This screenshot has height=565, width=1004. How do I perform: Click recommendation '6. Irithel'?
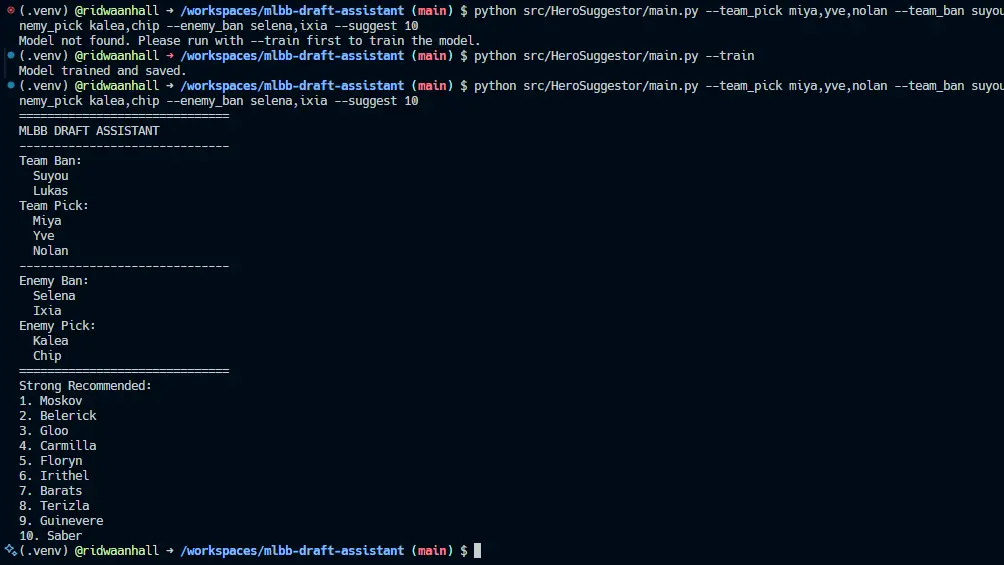click(54, 475)
